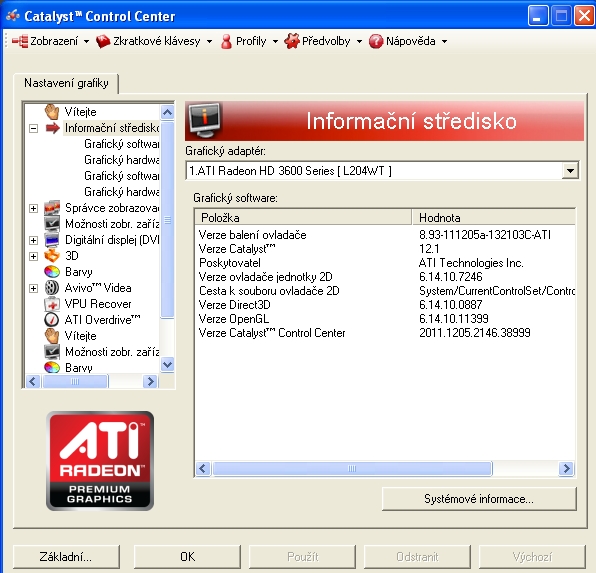Click the Catalyst Control Center title bar icon
Viewport: 596px width, 573px height.
click(x=13, y=16)
